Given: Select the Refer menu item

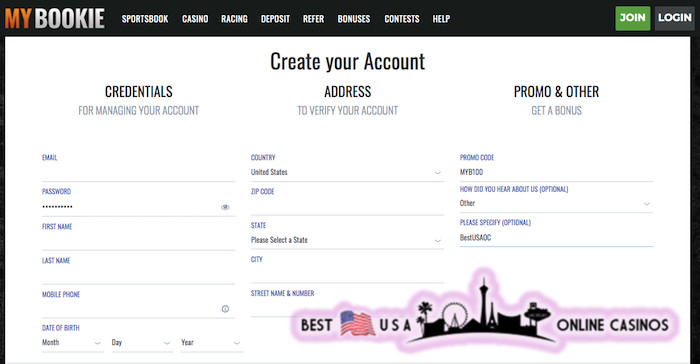Looking at the screenshot, I should [x=313, y=19].
